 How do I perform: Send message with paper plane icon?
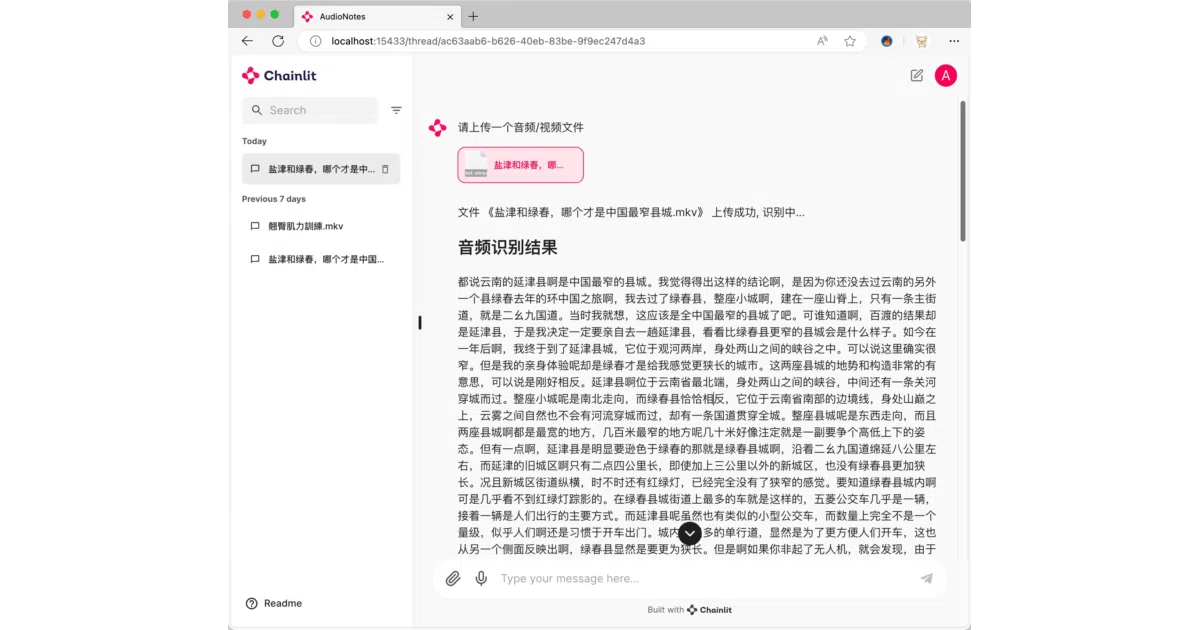point(927,578)
